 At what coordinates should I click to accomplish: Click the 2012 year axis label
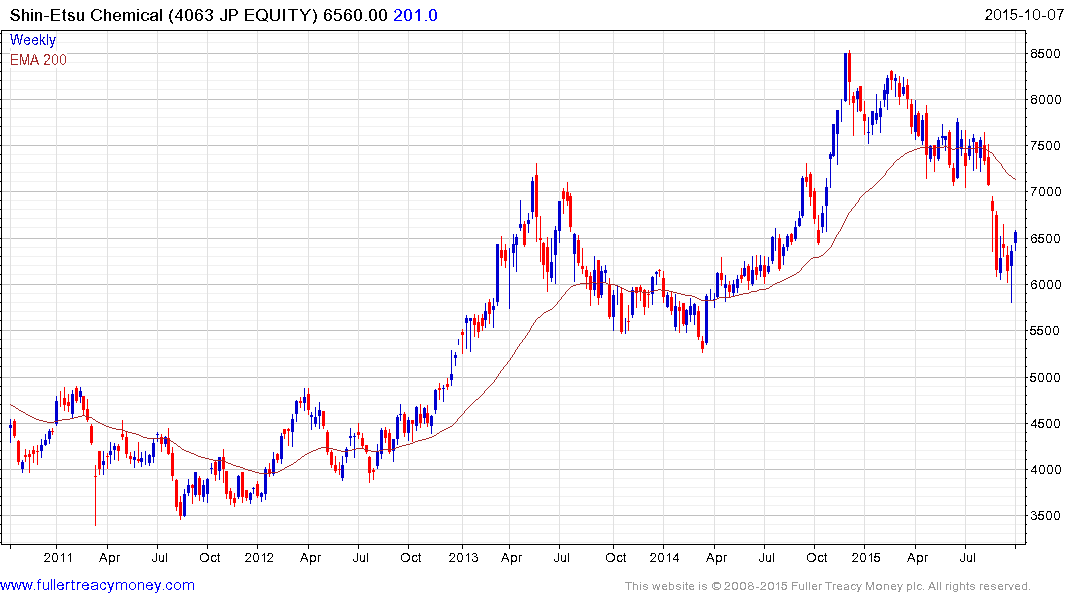click(258, 557)
